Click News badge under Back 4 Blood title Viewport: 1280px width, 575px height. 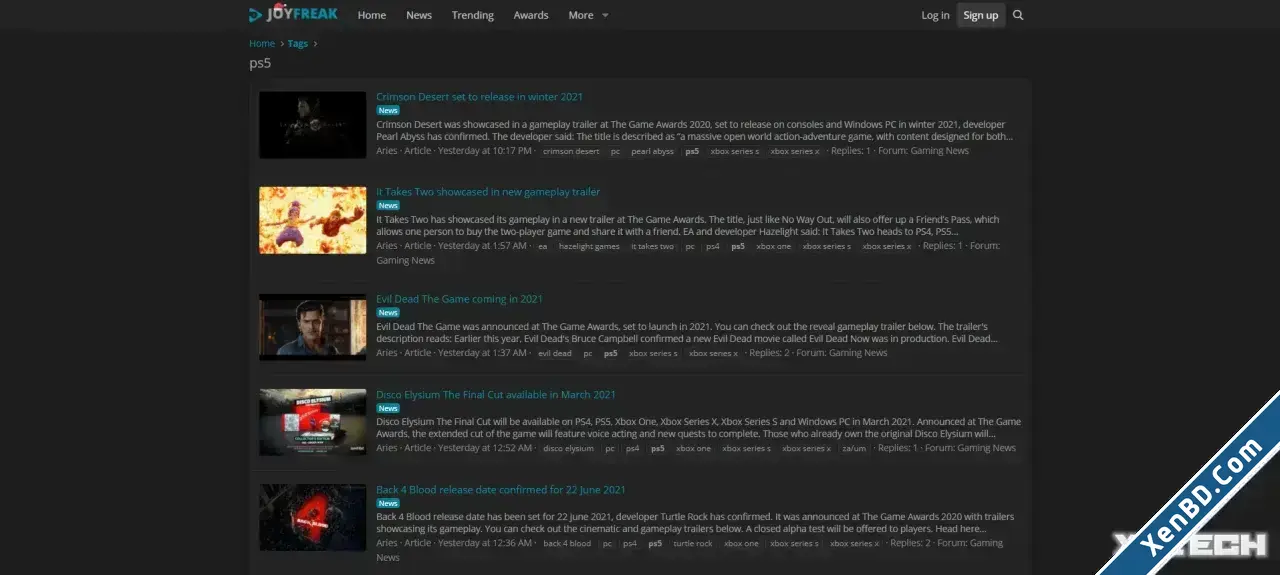388,503
